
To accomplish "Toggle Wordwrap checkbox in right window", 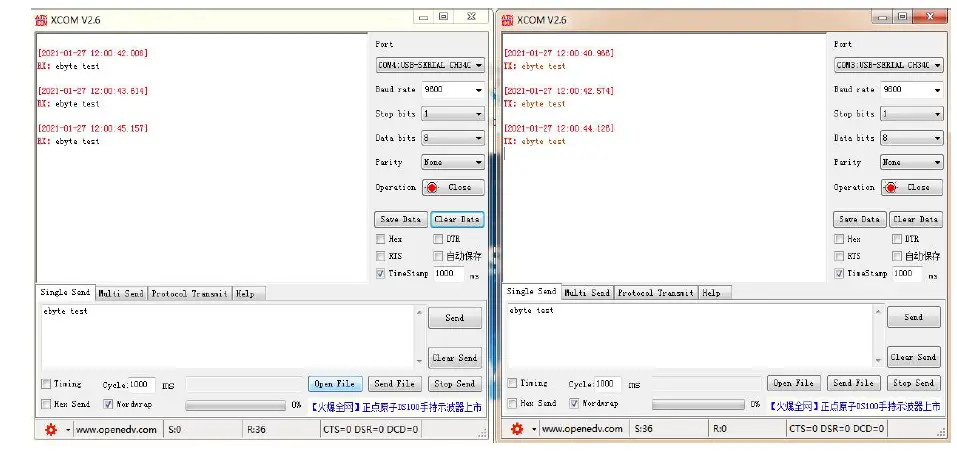I will (x=574, y=404).
